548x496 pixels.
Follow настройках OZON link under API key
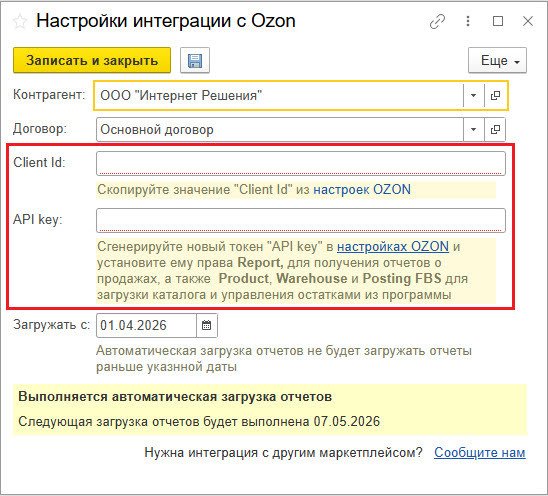393,247
